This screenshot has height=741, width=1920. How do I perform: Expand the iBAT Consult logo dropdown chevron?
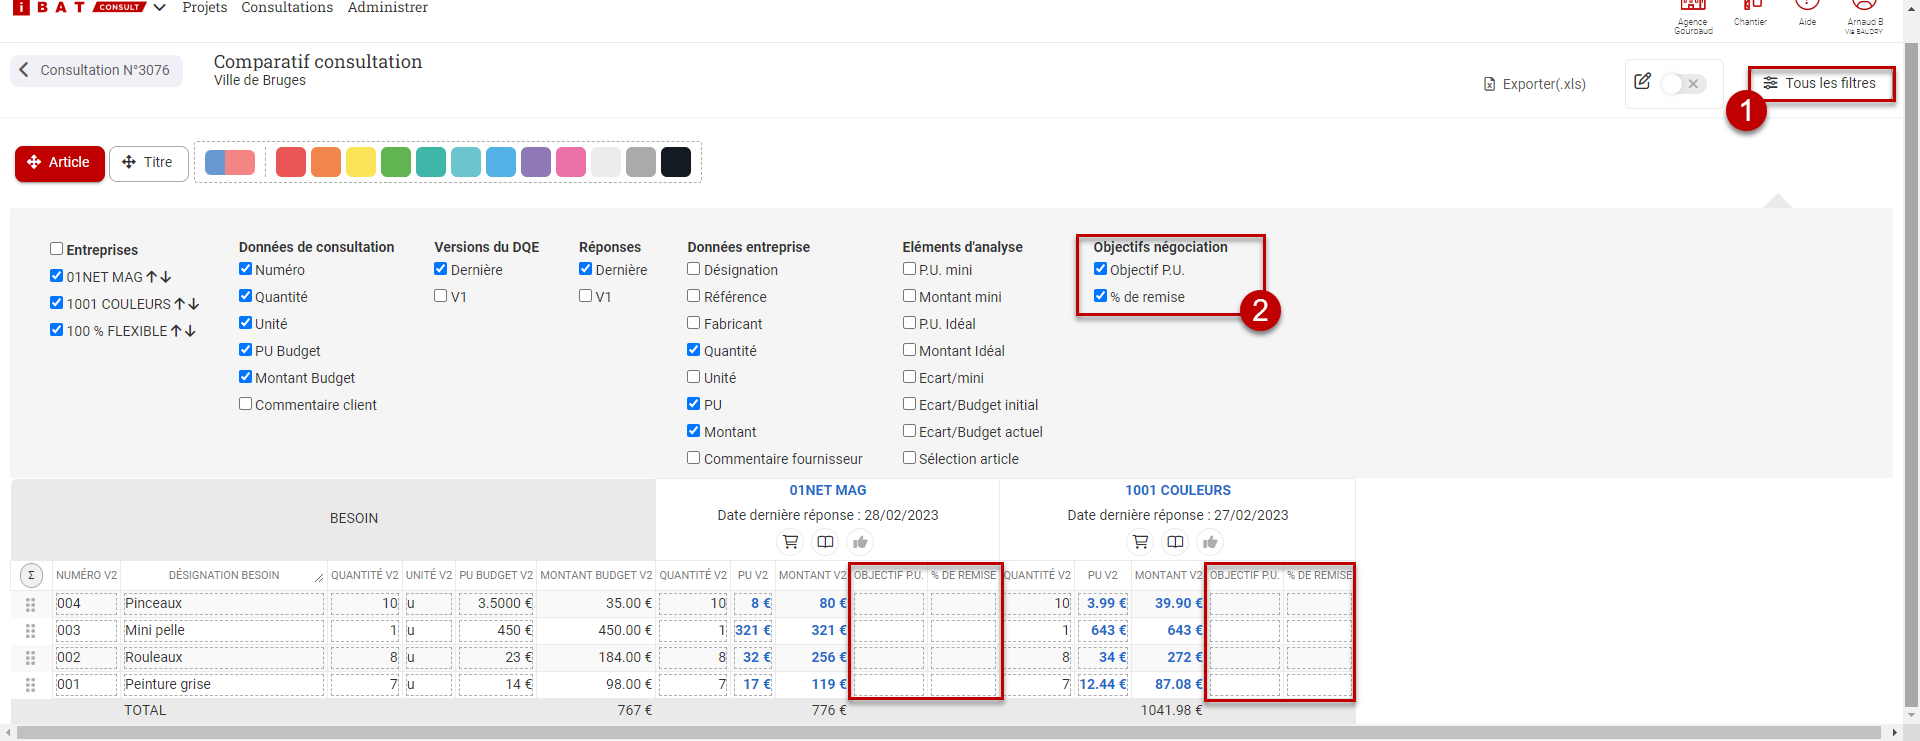159,8
